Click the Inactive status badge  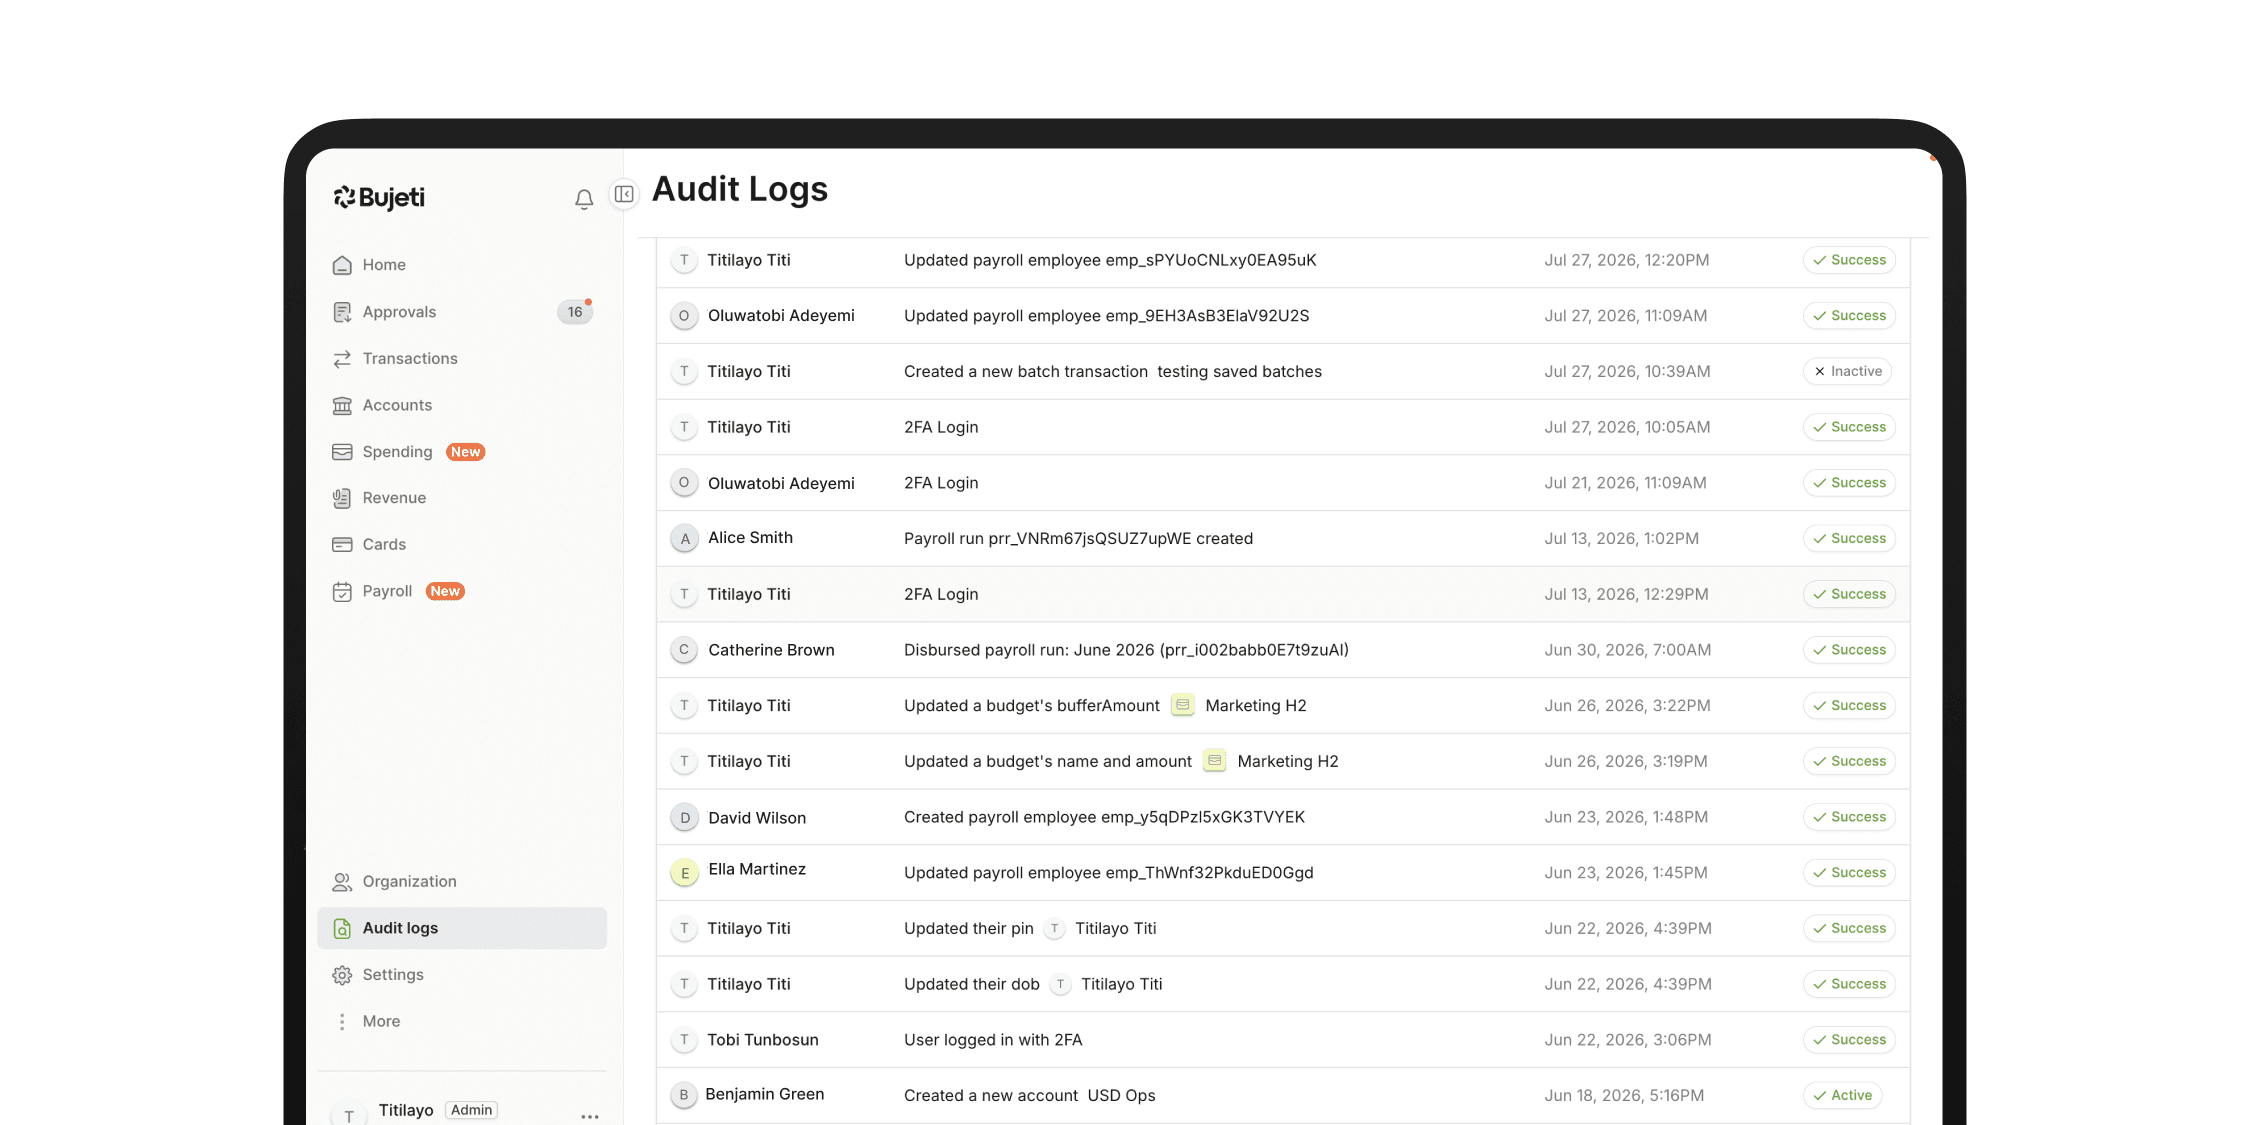(x=1848, y=371)
